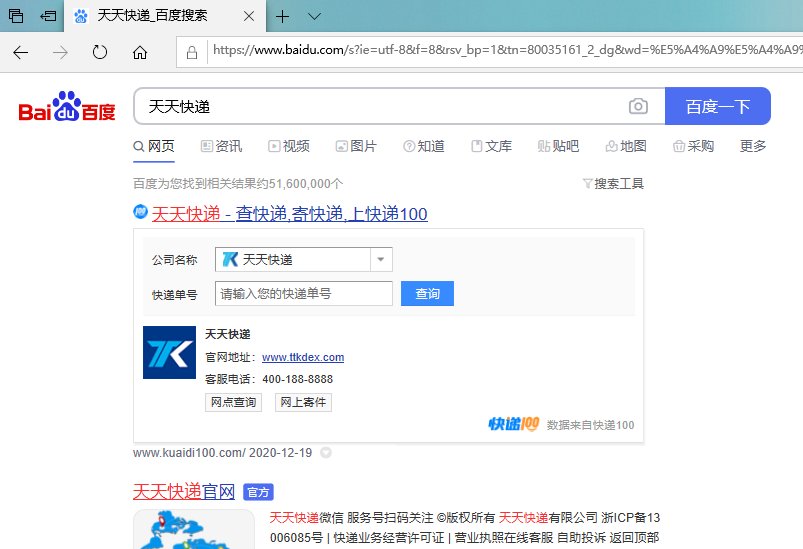Click the Baidu logo

click(x=67, y=106)
